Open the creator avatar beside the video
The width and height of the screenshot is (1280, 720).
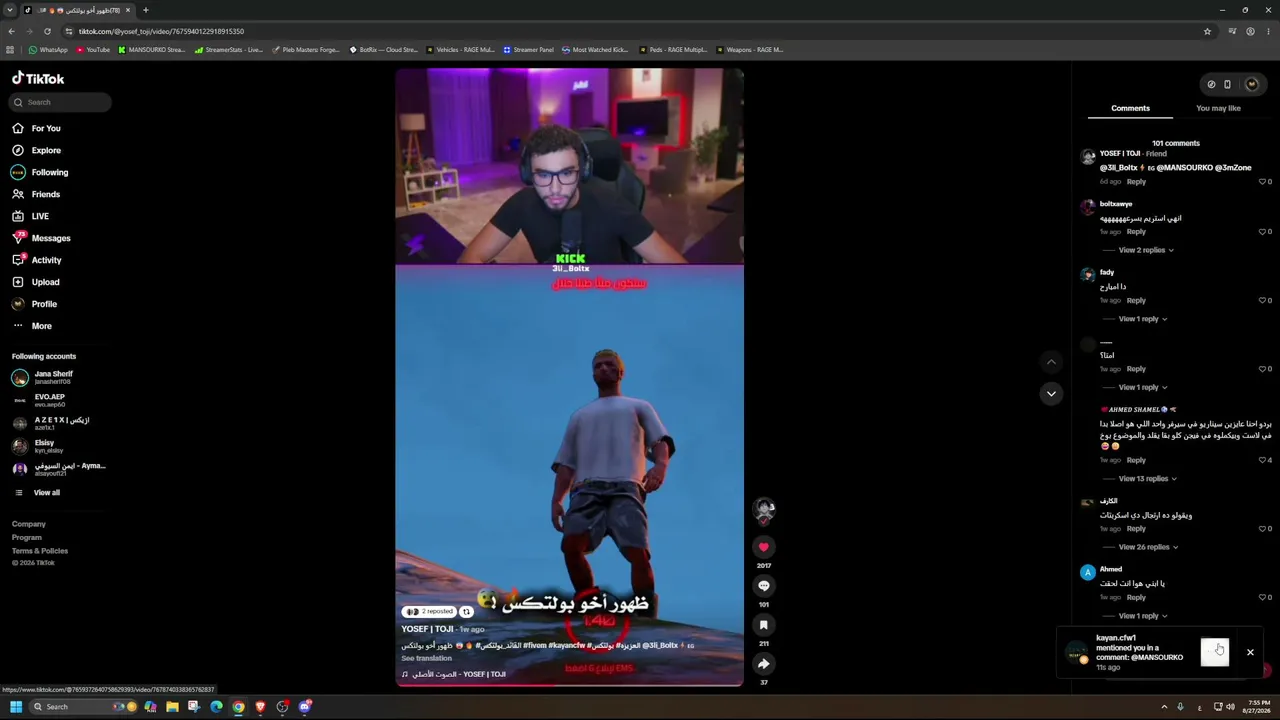tap(764, 510)
